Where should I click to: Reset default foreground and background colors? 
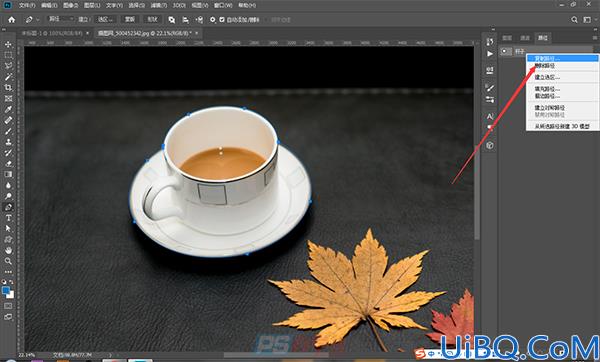point(4,282)
